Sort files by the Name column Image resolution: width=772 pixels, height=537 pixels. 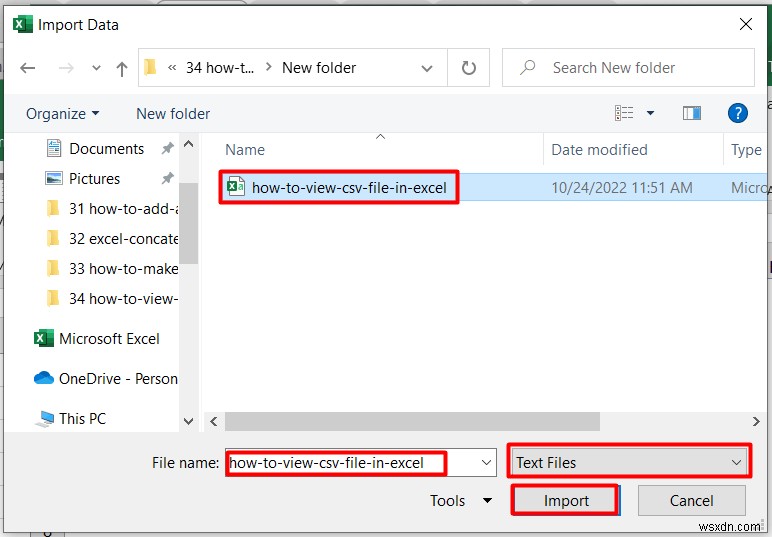pyautogui.click(x=245, y=150)
